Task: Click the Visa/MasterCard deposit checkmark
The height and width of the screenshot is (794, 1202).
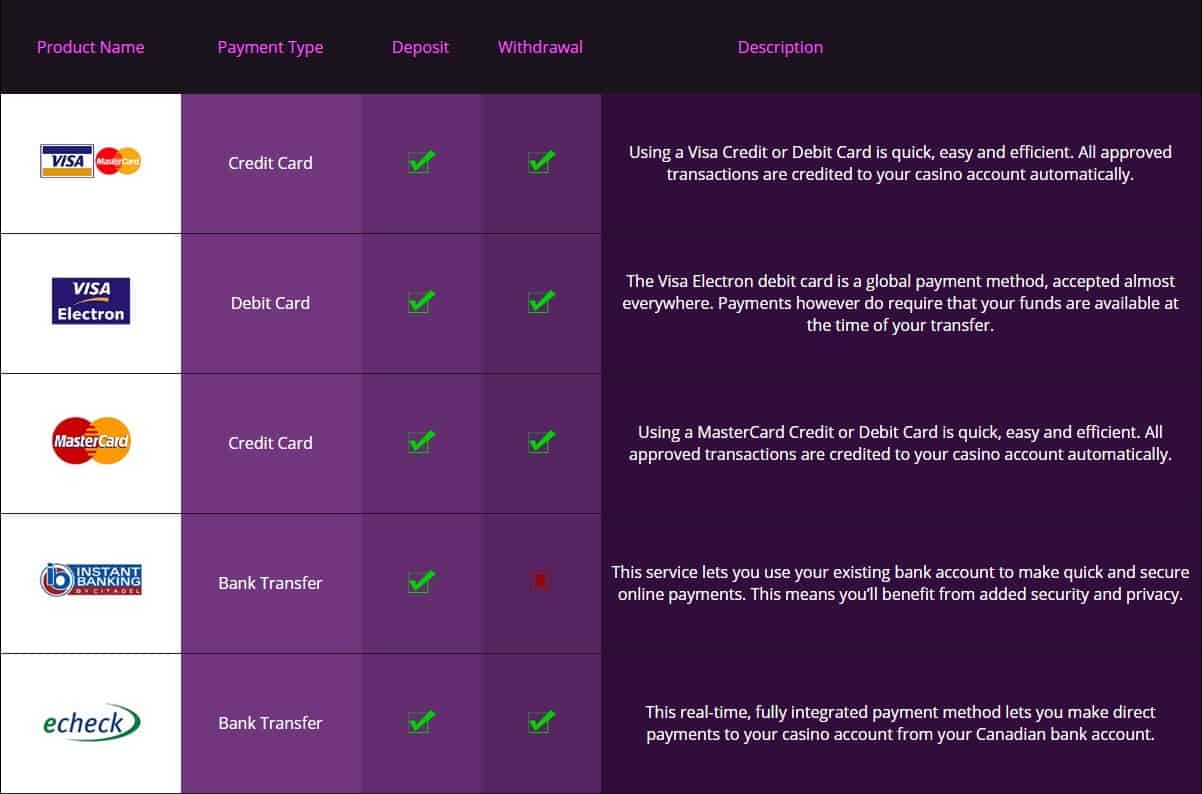Action: (x=421, y=160)
